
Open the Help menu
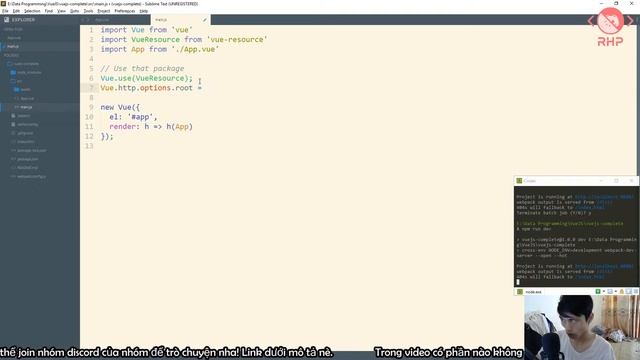pyautogui.click(x=144, y=11)
